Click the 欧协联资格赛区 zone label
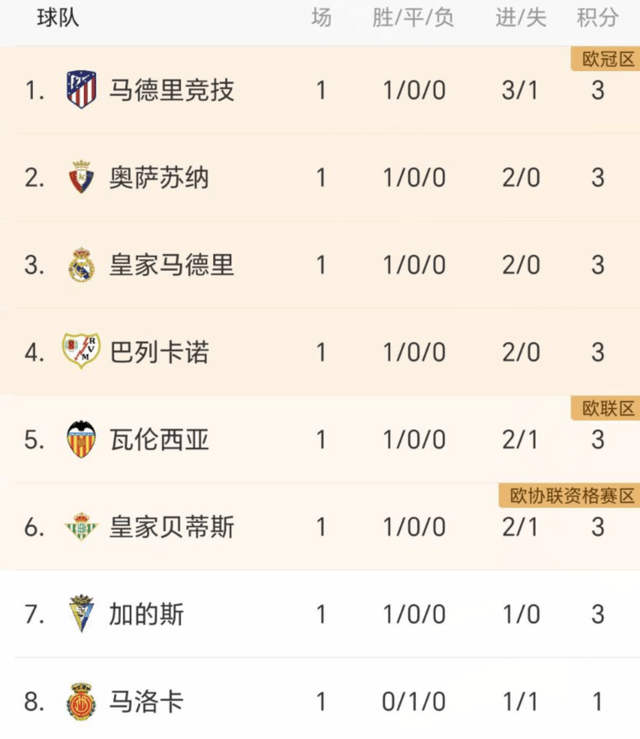The height and width of the screenshot is (739, 640). (x=569, y=496)
